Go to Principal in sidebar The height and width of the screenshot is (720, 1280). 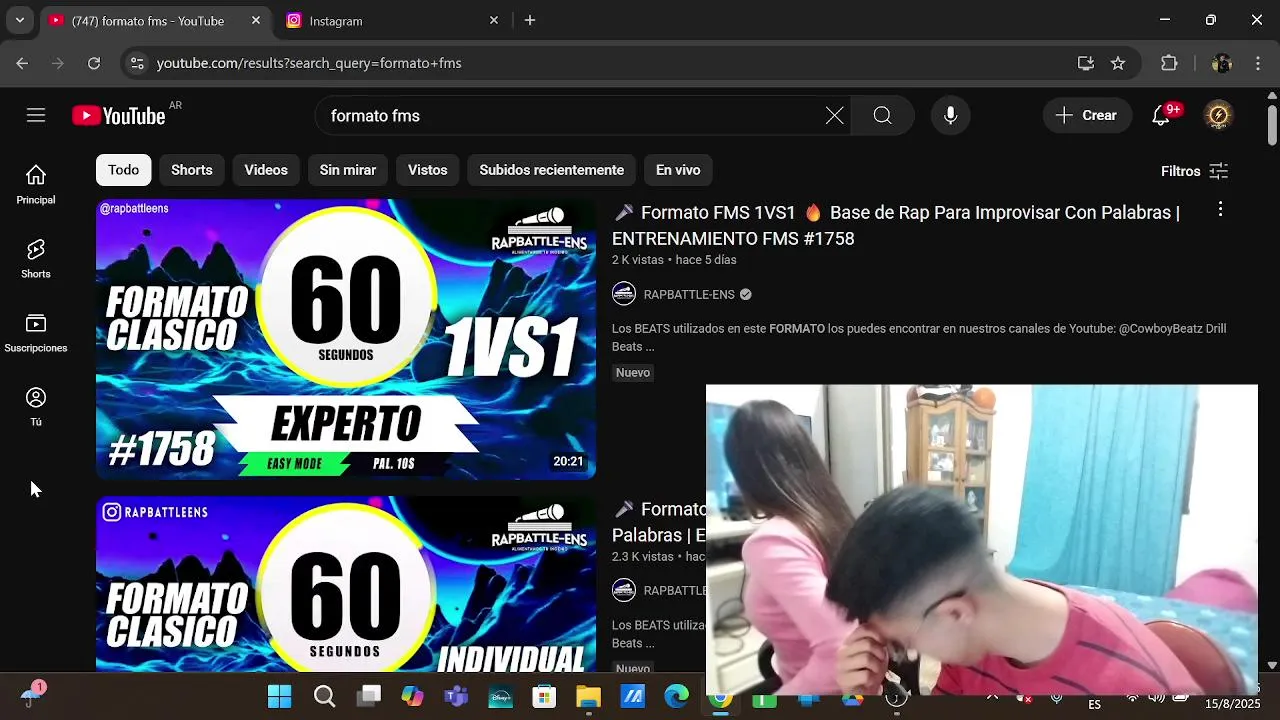tap(36, 185)
